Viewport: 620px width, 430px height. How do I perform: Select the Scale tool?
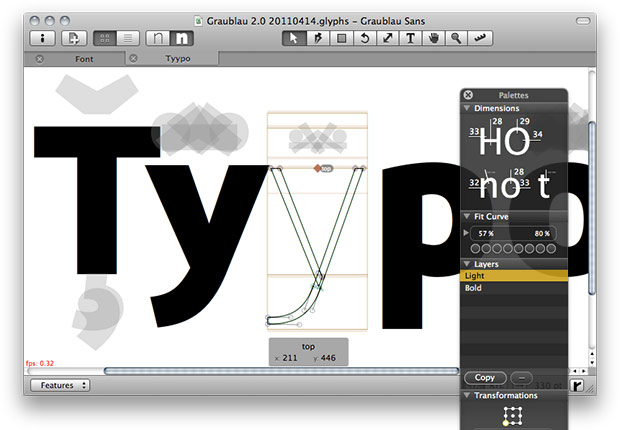387,38
